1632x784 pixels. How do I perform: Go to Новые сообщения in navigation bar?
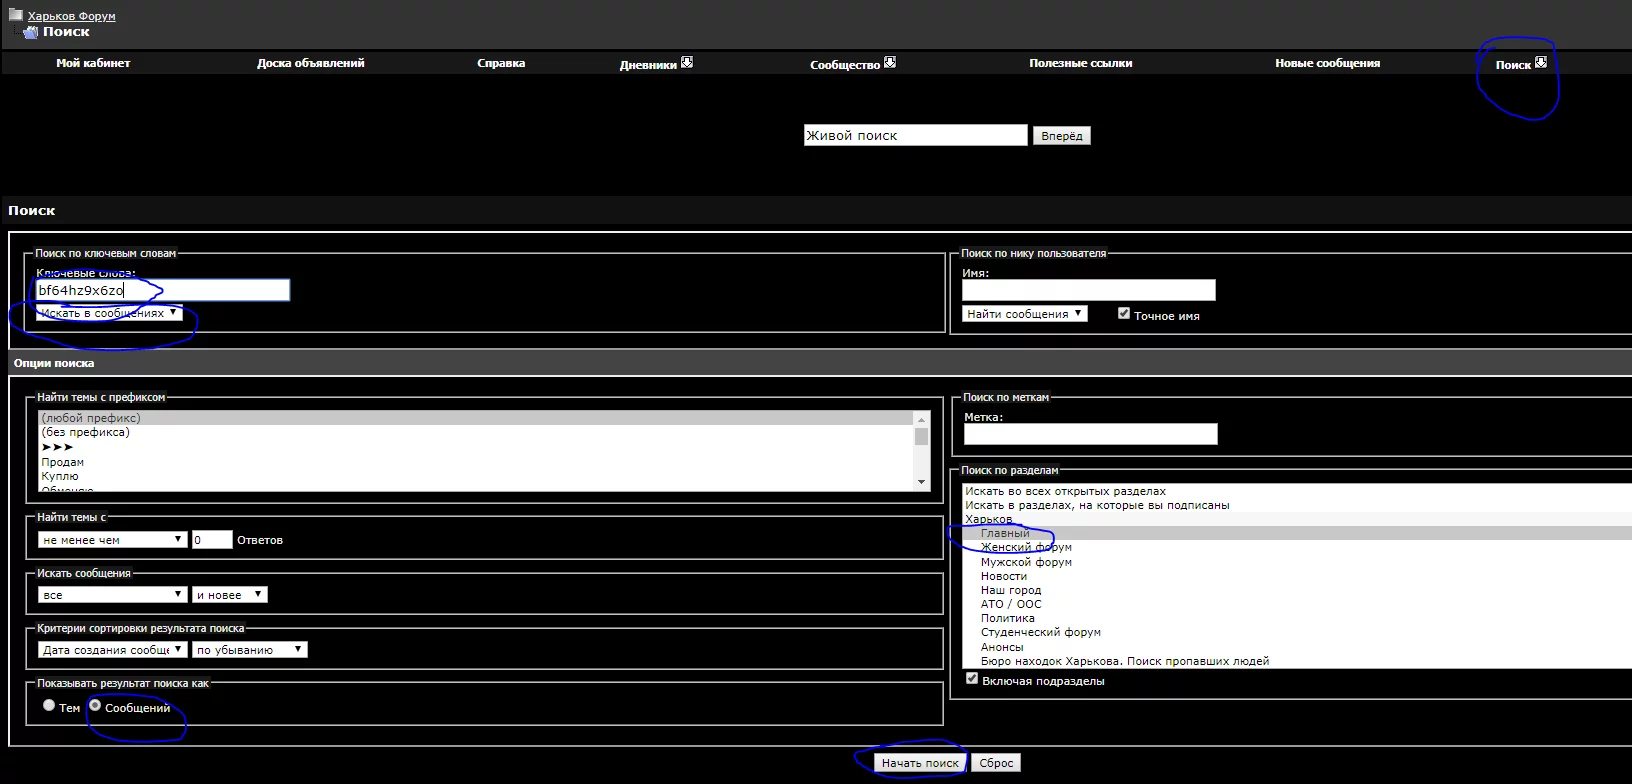pos(1327,63)
